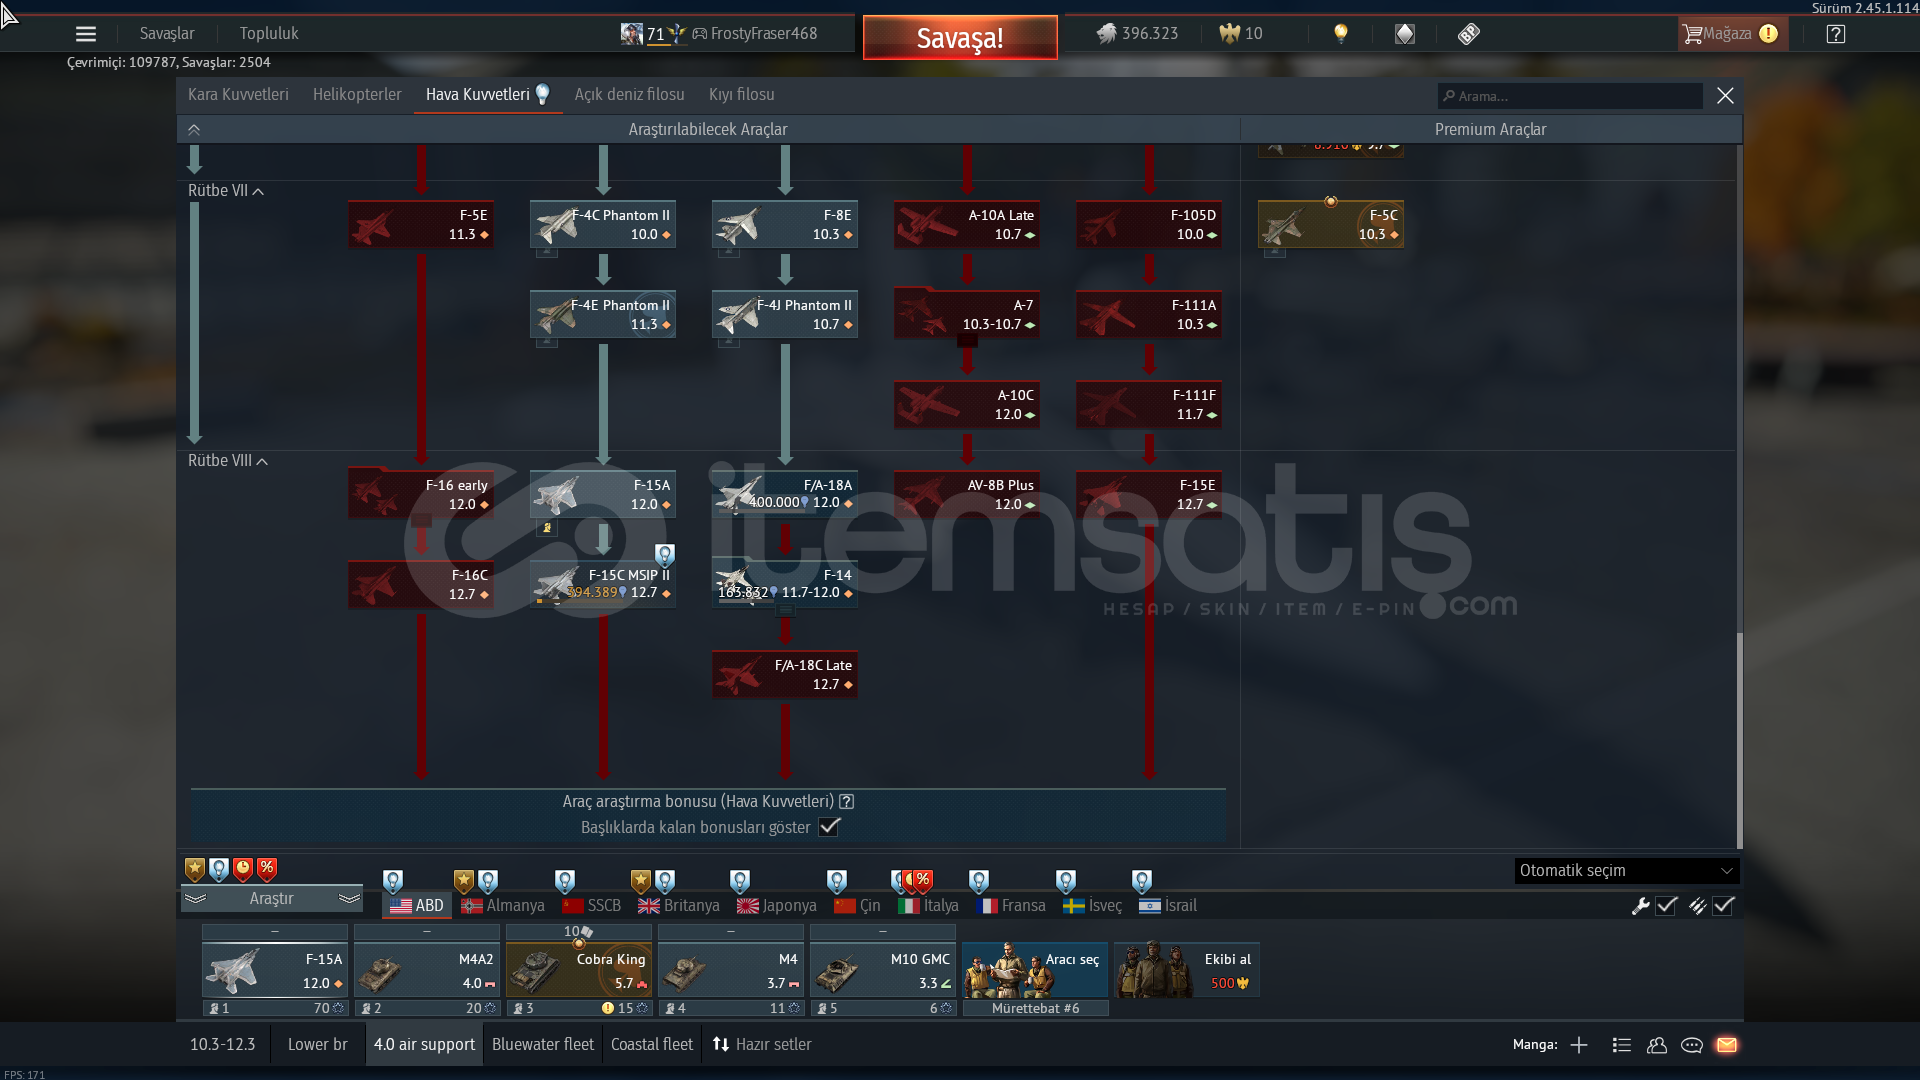Select Çin nation
1920x1080 pixels.
point(857,905)
